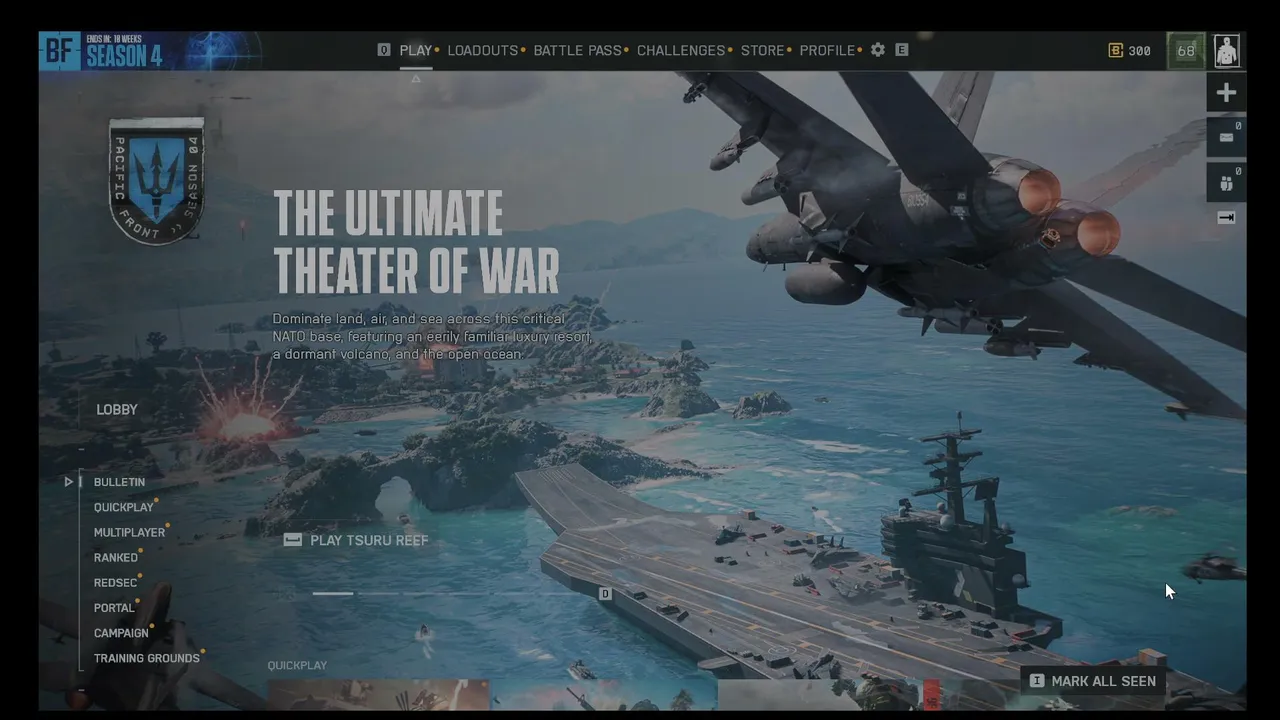Switch to the Play tab

tap(416, 50)
